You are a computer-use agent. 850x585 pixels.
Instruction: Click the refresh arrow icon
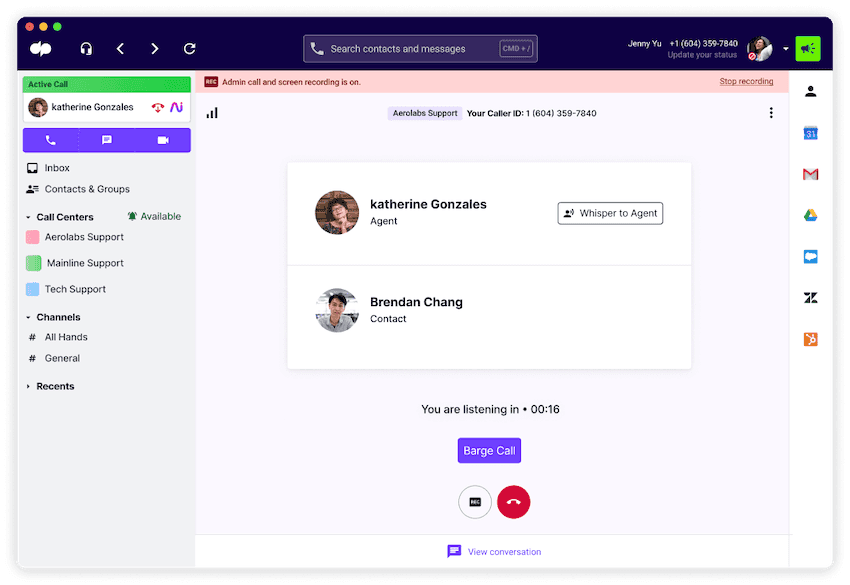pyautogui.click(x=189, y=48)
